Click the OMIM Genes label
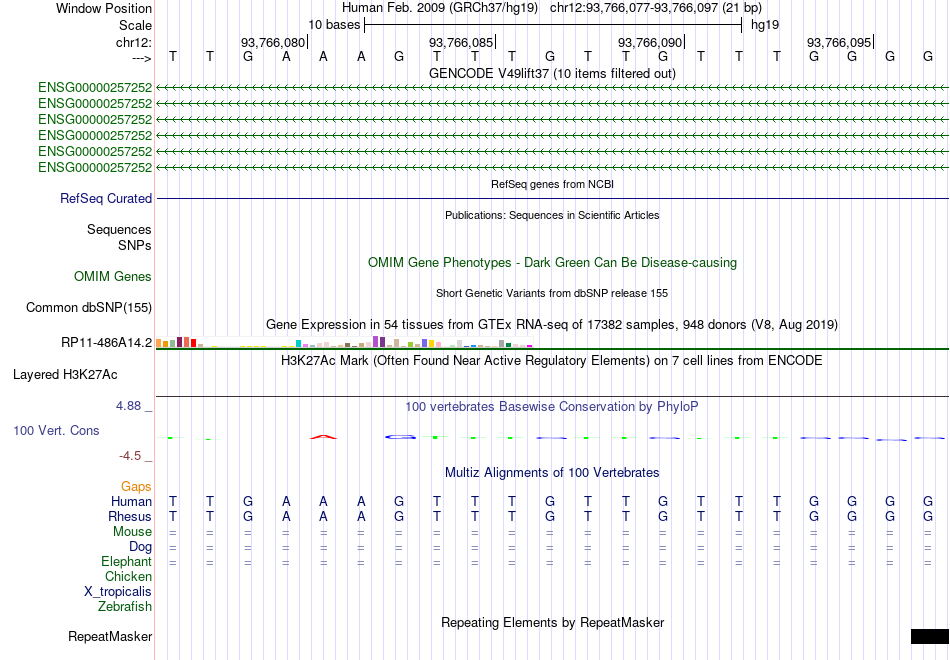This screenshot has width=950, height=660. point(113,276)
